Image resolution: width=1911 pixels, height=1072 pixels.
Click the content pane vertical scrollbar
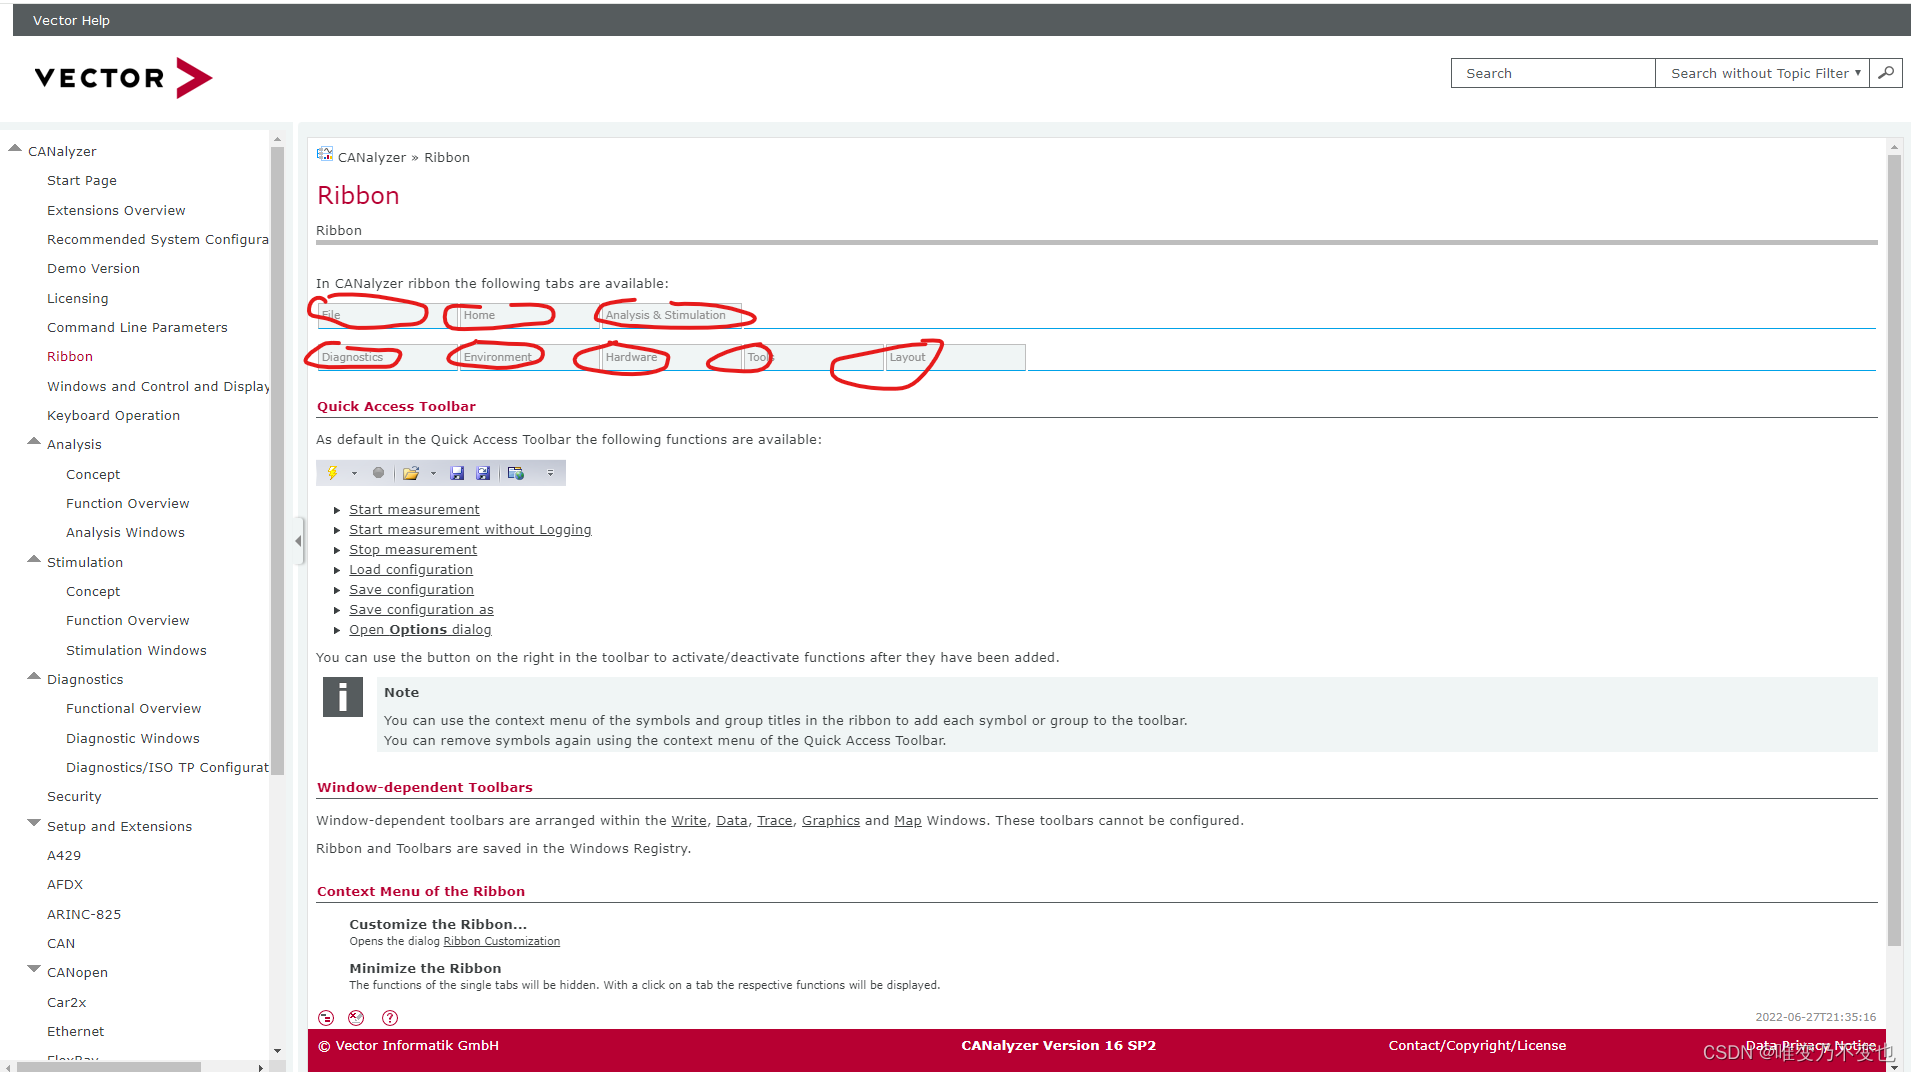coord(1894,550)
